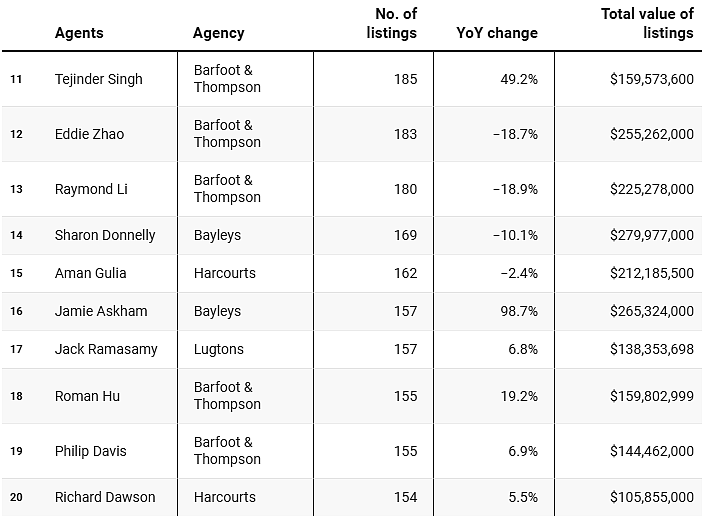Image resolution: width=703 pixels, height=521 pixels.
Task: Click the $105,855,000 total value cell
Action: tap(651, 497)
